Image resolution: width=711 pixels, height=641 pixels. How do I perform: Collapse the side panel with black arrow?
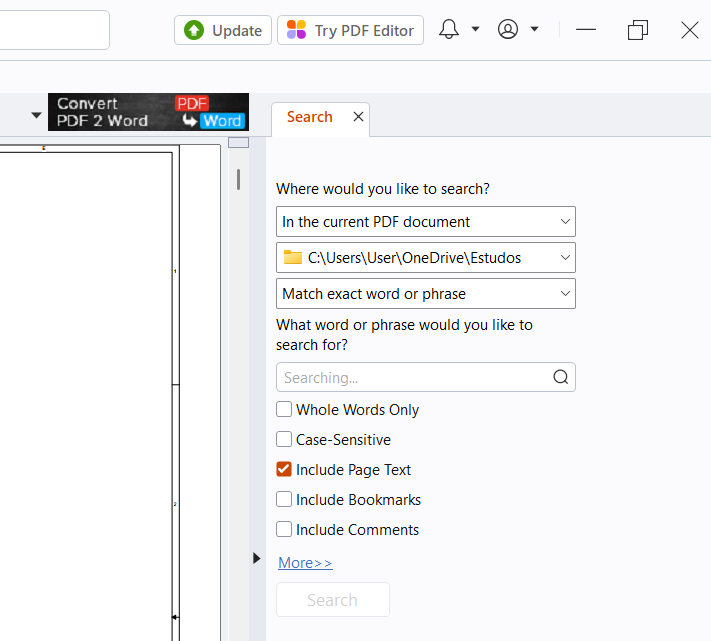click(x=256, y=558)
